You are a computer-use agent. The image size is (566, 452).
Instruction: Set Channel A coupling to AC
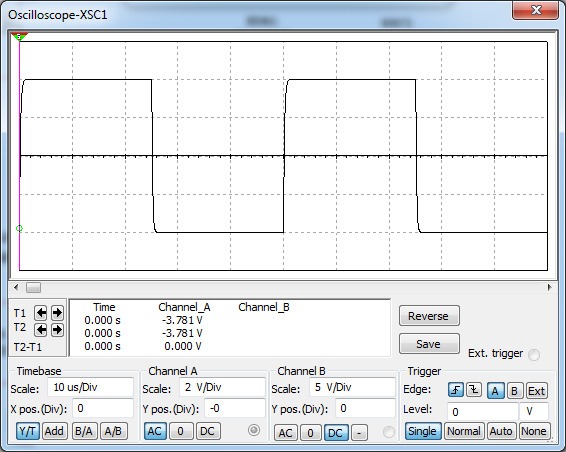tap(155, 431)
